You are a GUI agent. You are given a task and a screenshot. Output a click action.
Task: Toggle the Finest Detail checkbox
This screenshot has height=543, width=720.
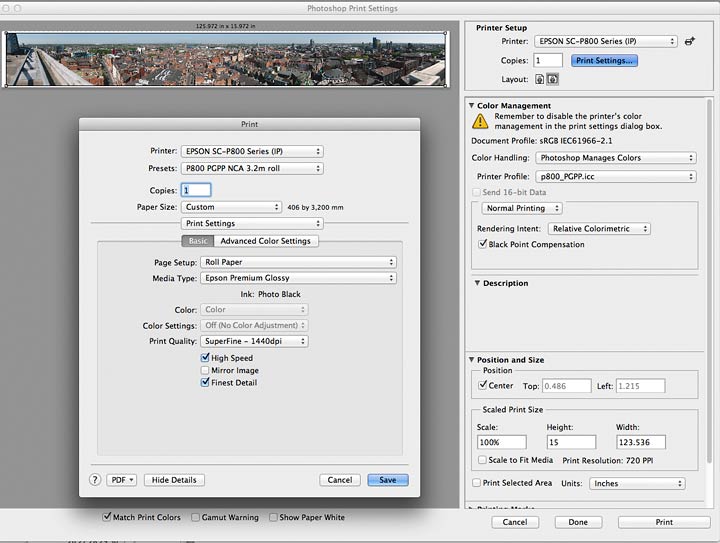tap(205, 382)
